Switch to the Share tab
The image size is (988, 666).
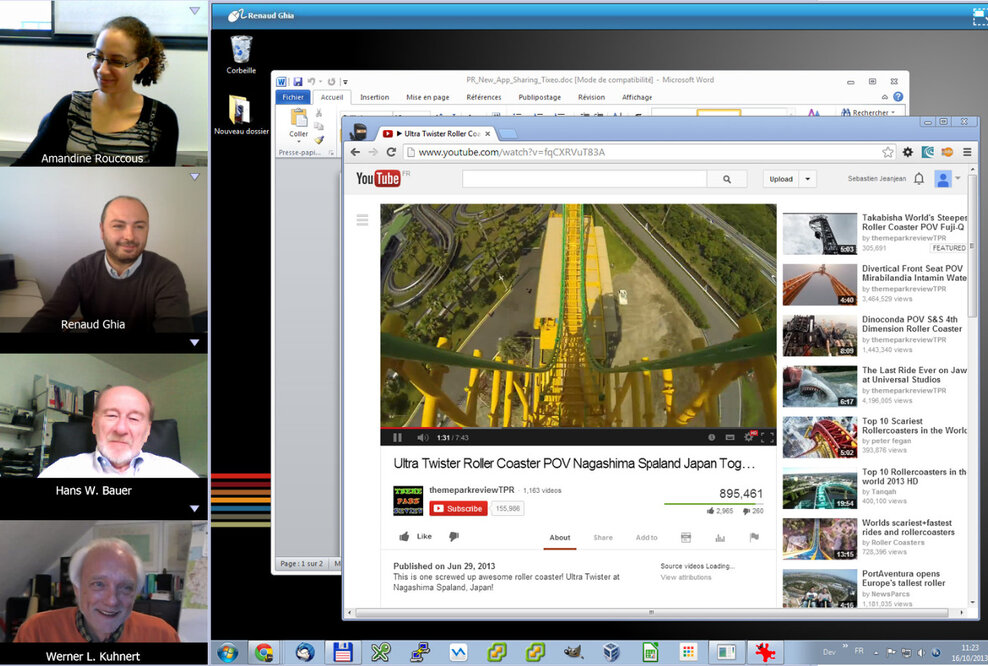pyautogui.click(x=603, y=538)
